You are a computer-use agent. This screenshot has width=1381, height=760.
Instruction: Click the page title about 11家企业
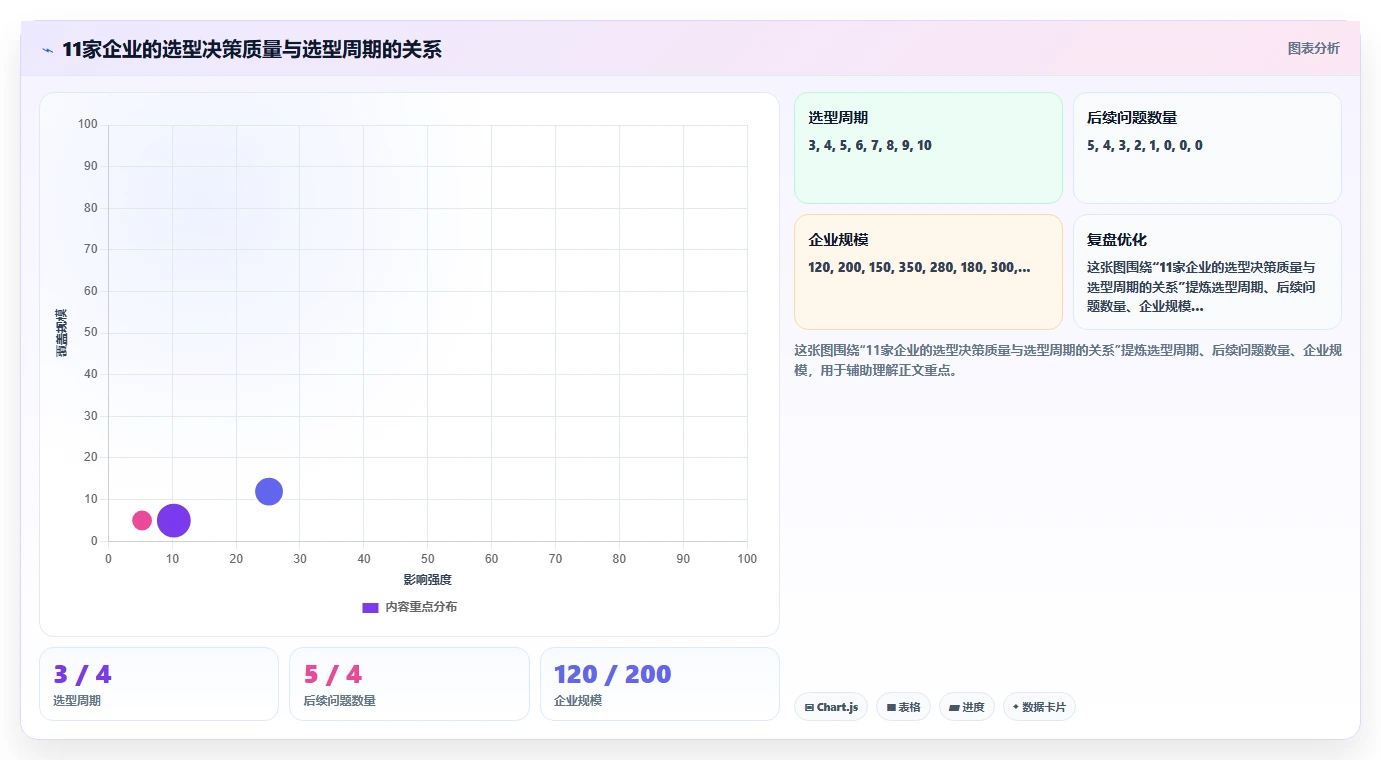(x=252, y=49)
